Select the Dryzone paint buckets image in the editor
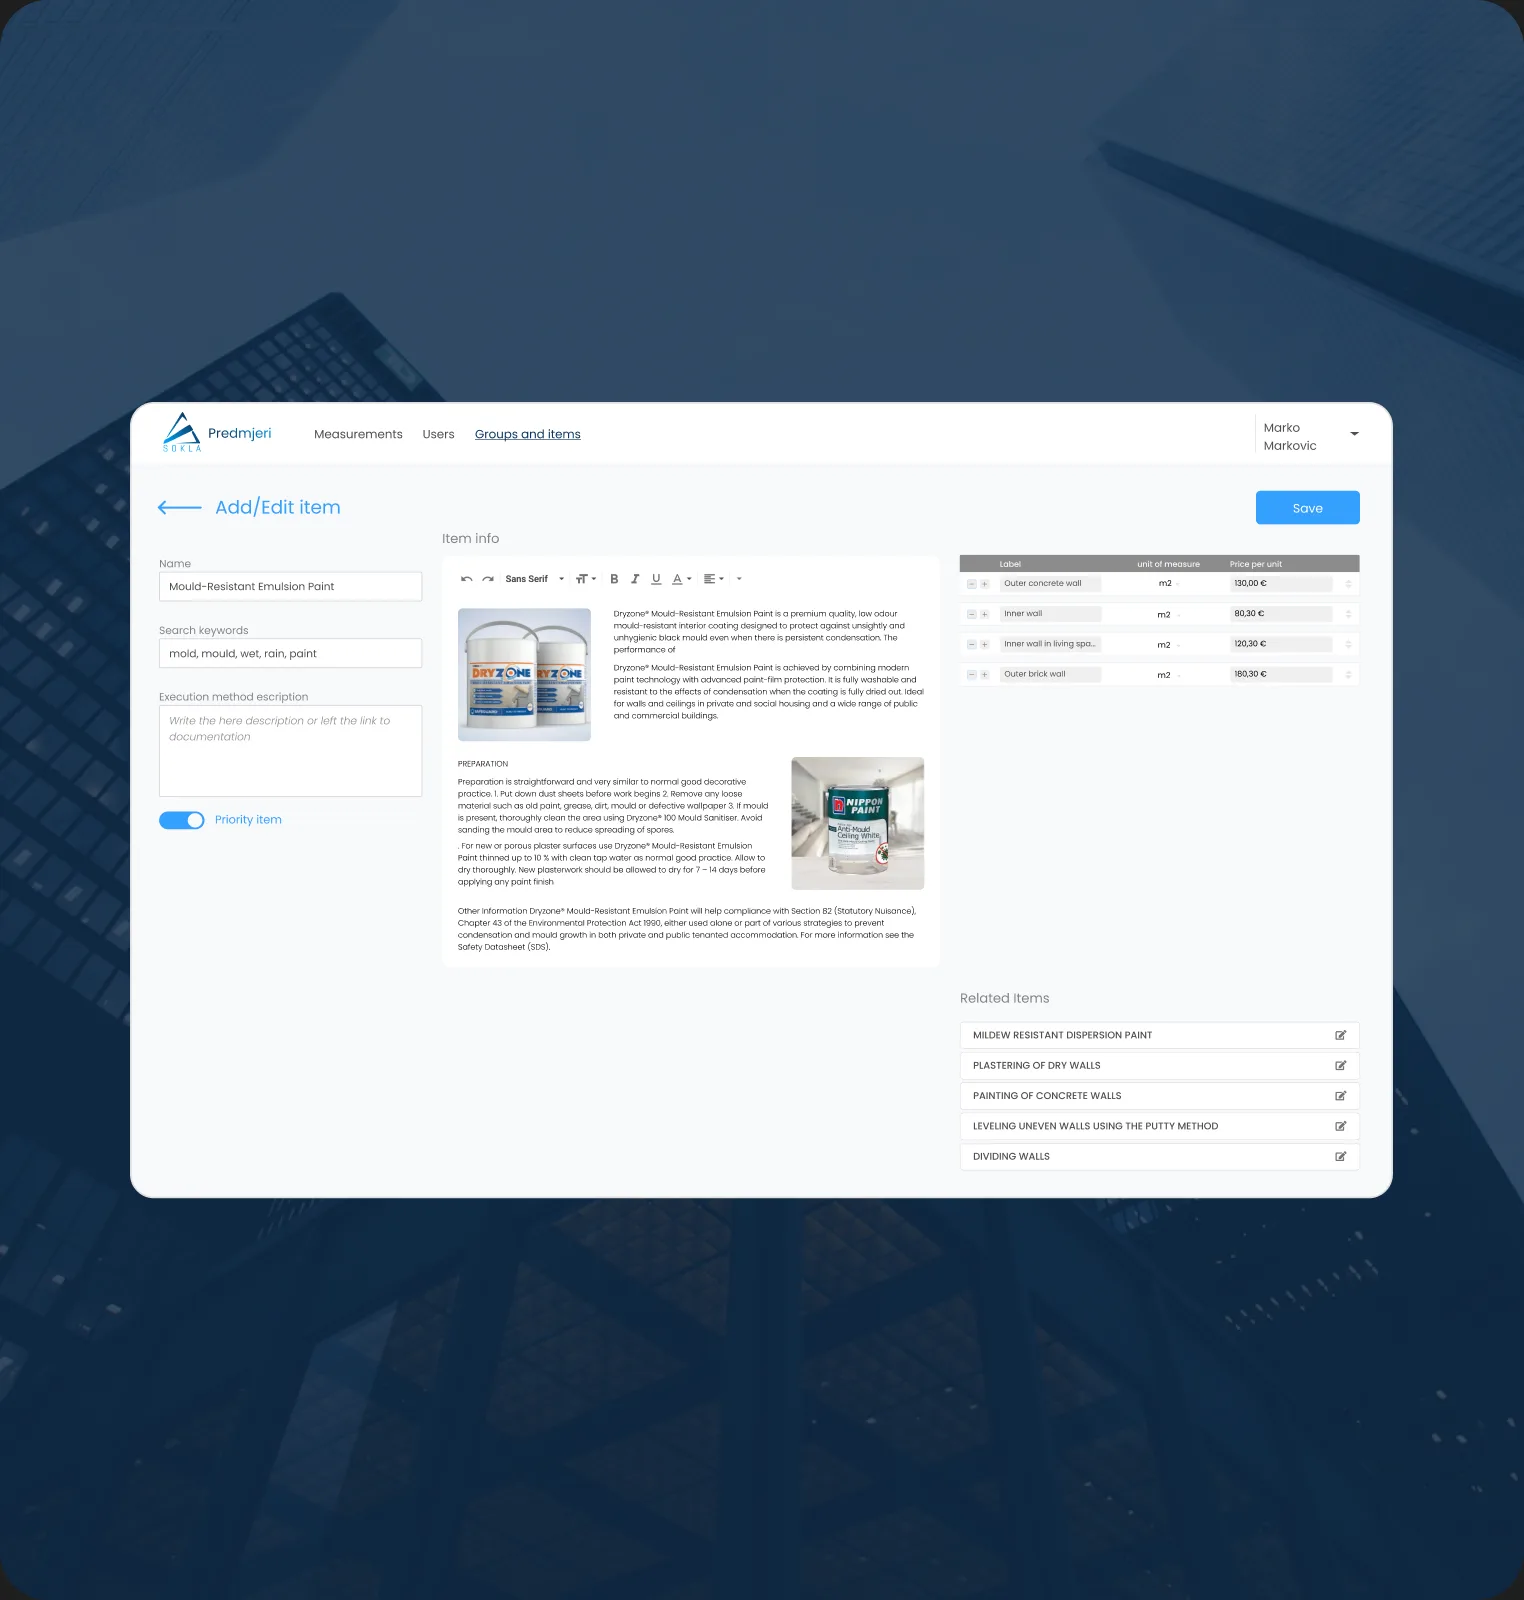This screenshot has width=1524, height=1600. (x=524, y=675)
